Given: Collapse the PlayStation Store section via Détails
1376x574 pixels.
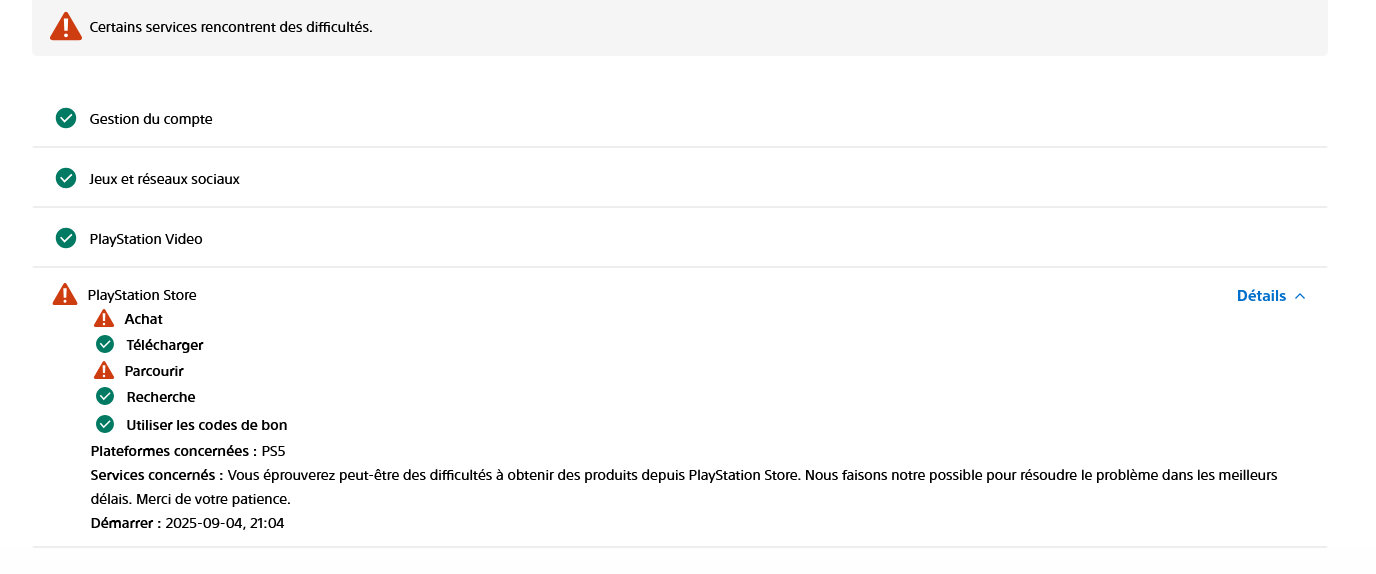Looking at the screenshot, I should pos(1271,296).
